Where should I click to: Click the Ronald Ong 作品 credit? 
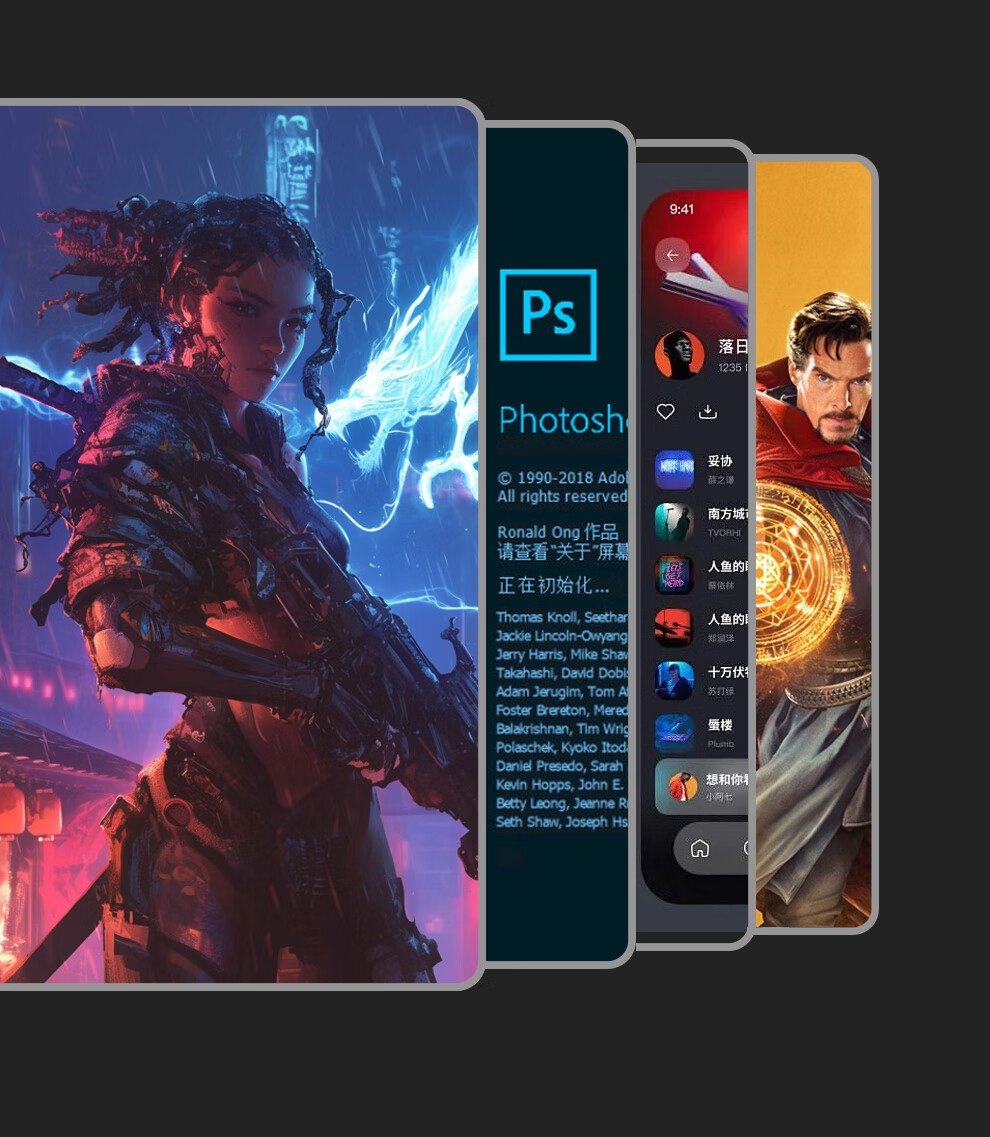pos(558,532)
